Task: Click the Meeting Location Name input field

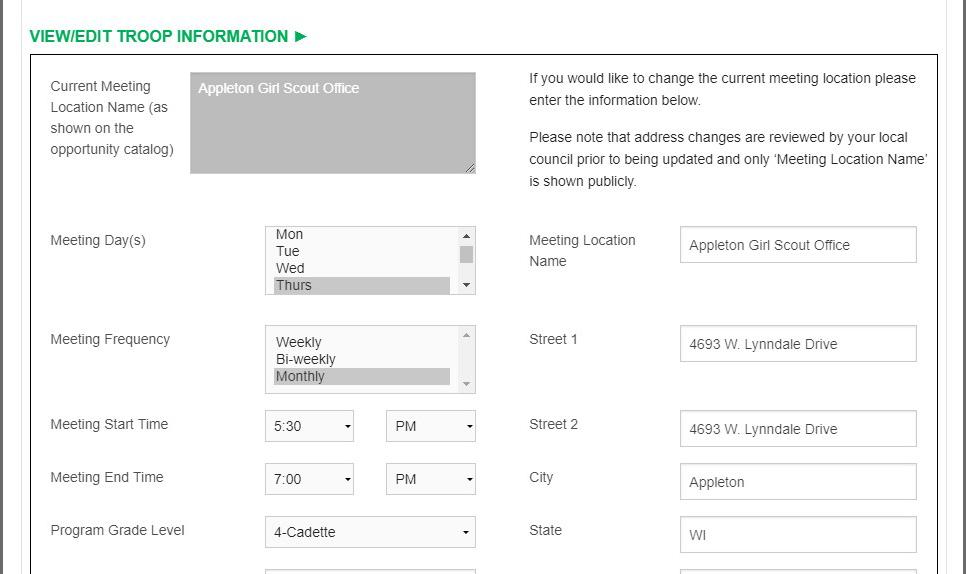Action: [798, 245]
